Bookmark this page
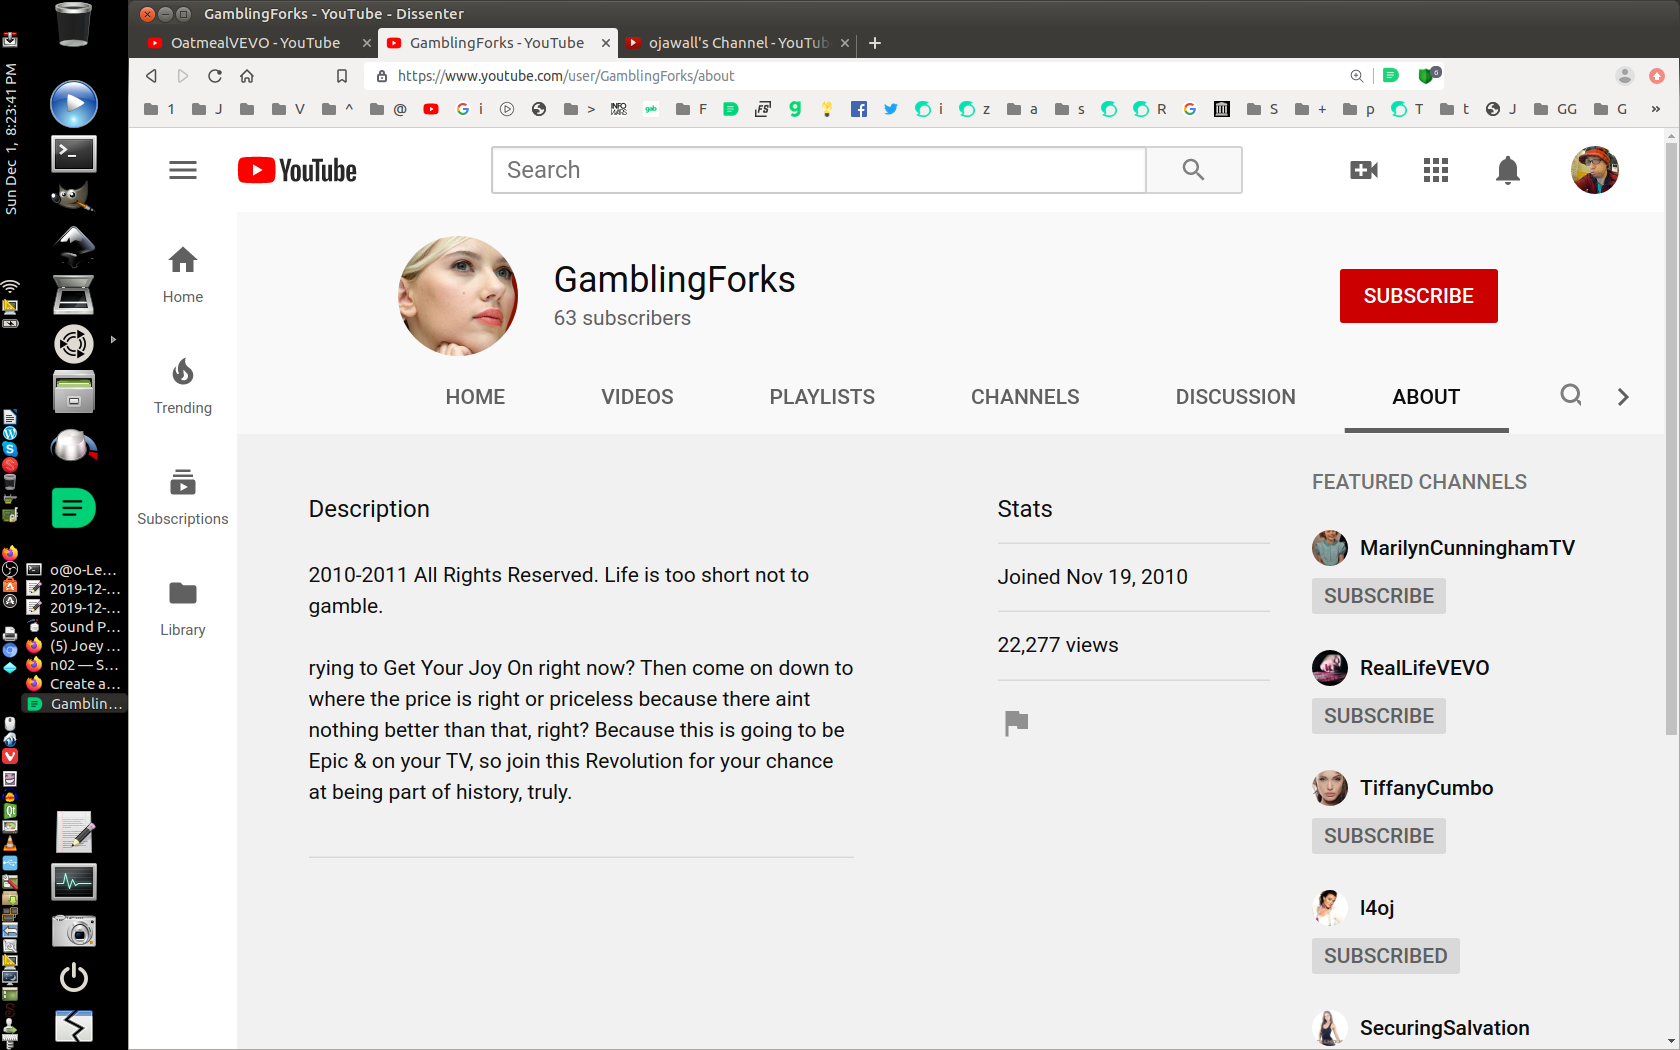 [342, 76]
